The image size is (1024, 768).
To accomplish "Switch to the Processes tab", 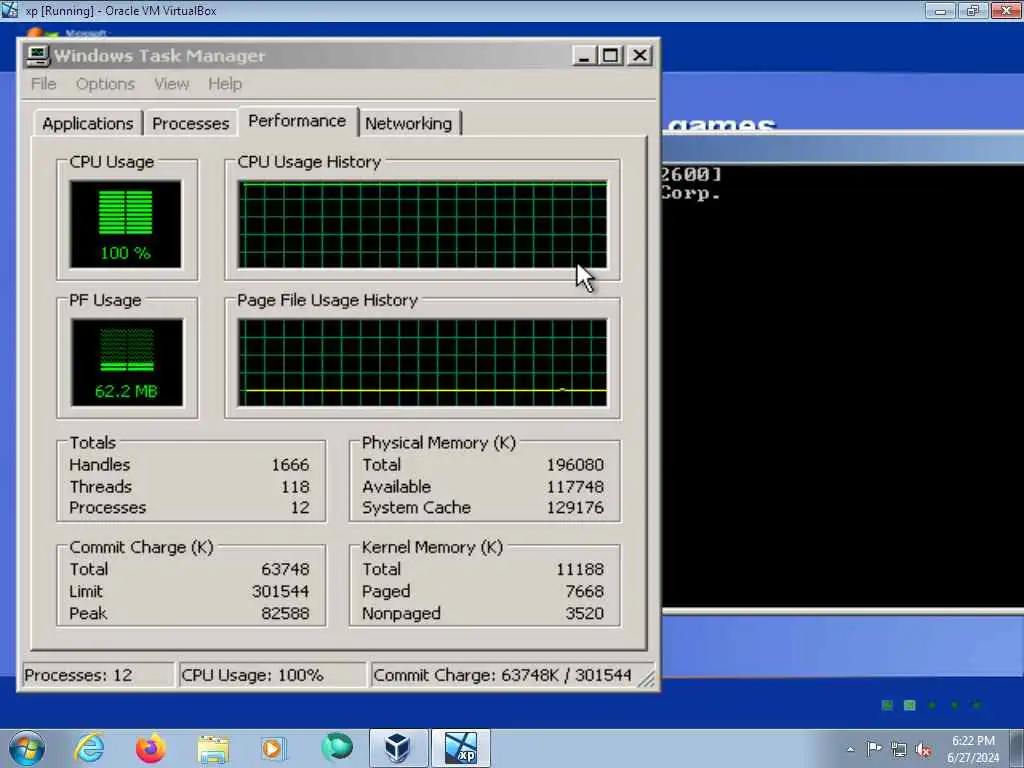I will point(191,123).
